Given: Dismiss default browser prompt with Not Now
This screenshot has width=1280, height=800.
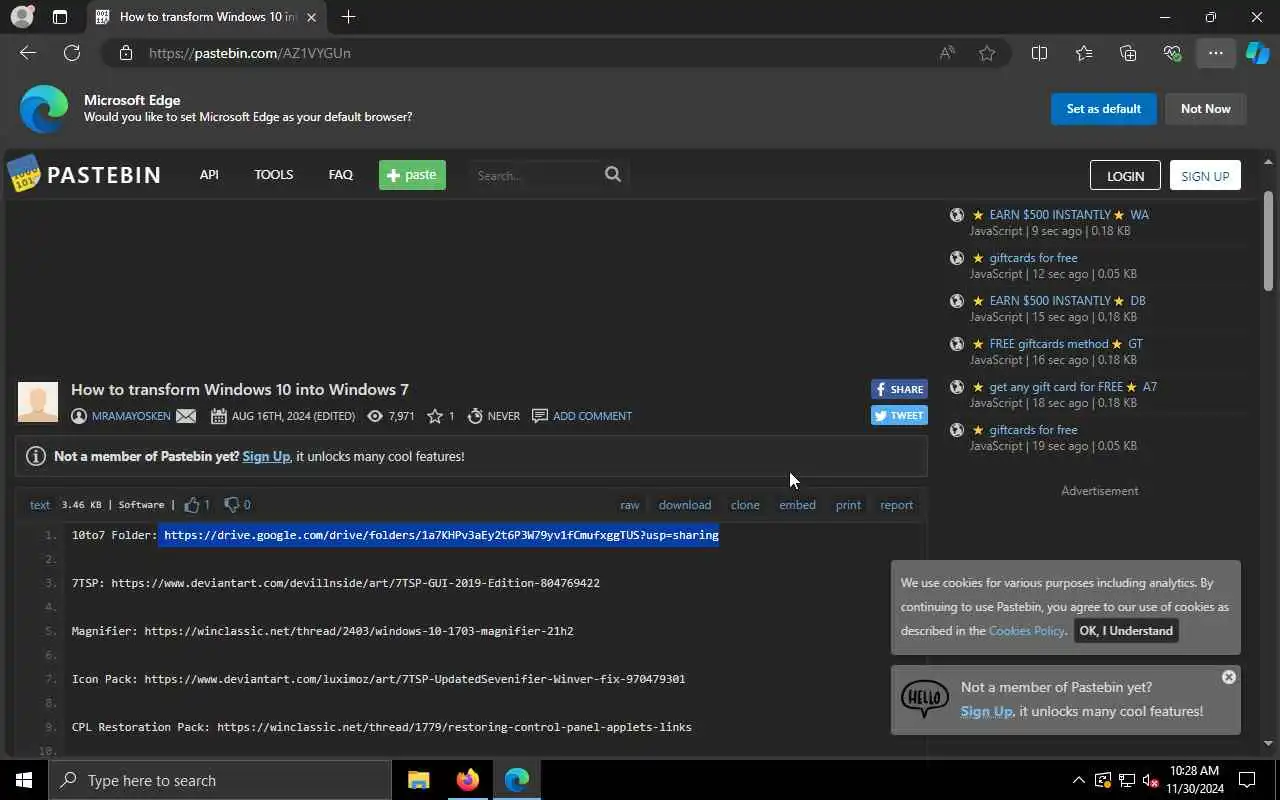Looking at the screenshot, I should 1205,109.
